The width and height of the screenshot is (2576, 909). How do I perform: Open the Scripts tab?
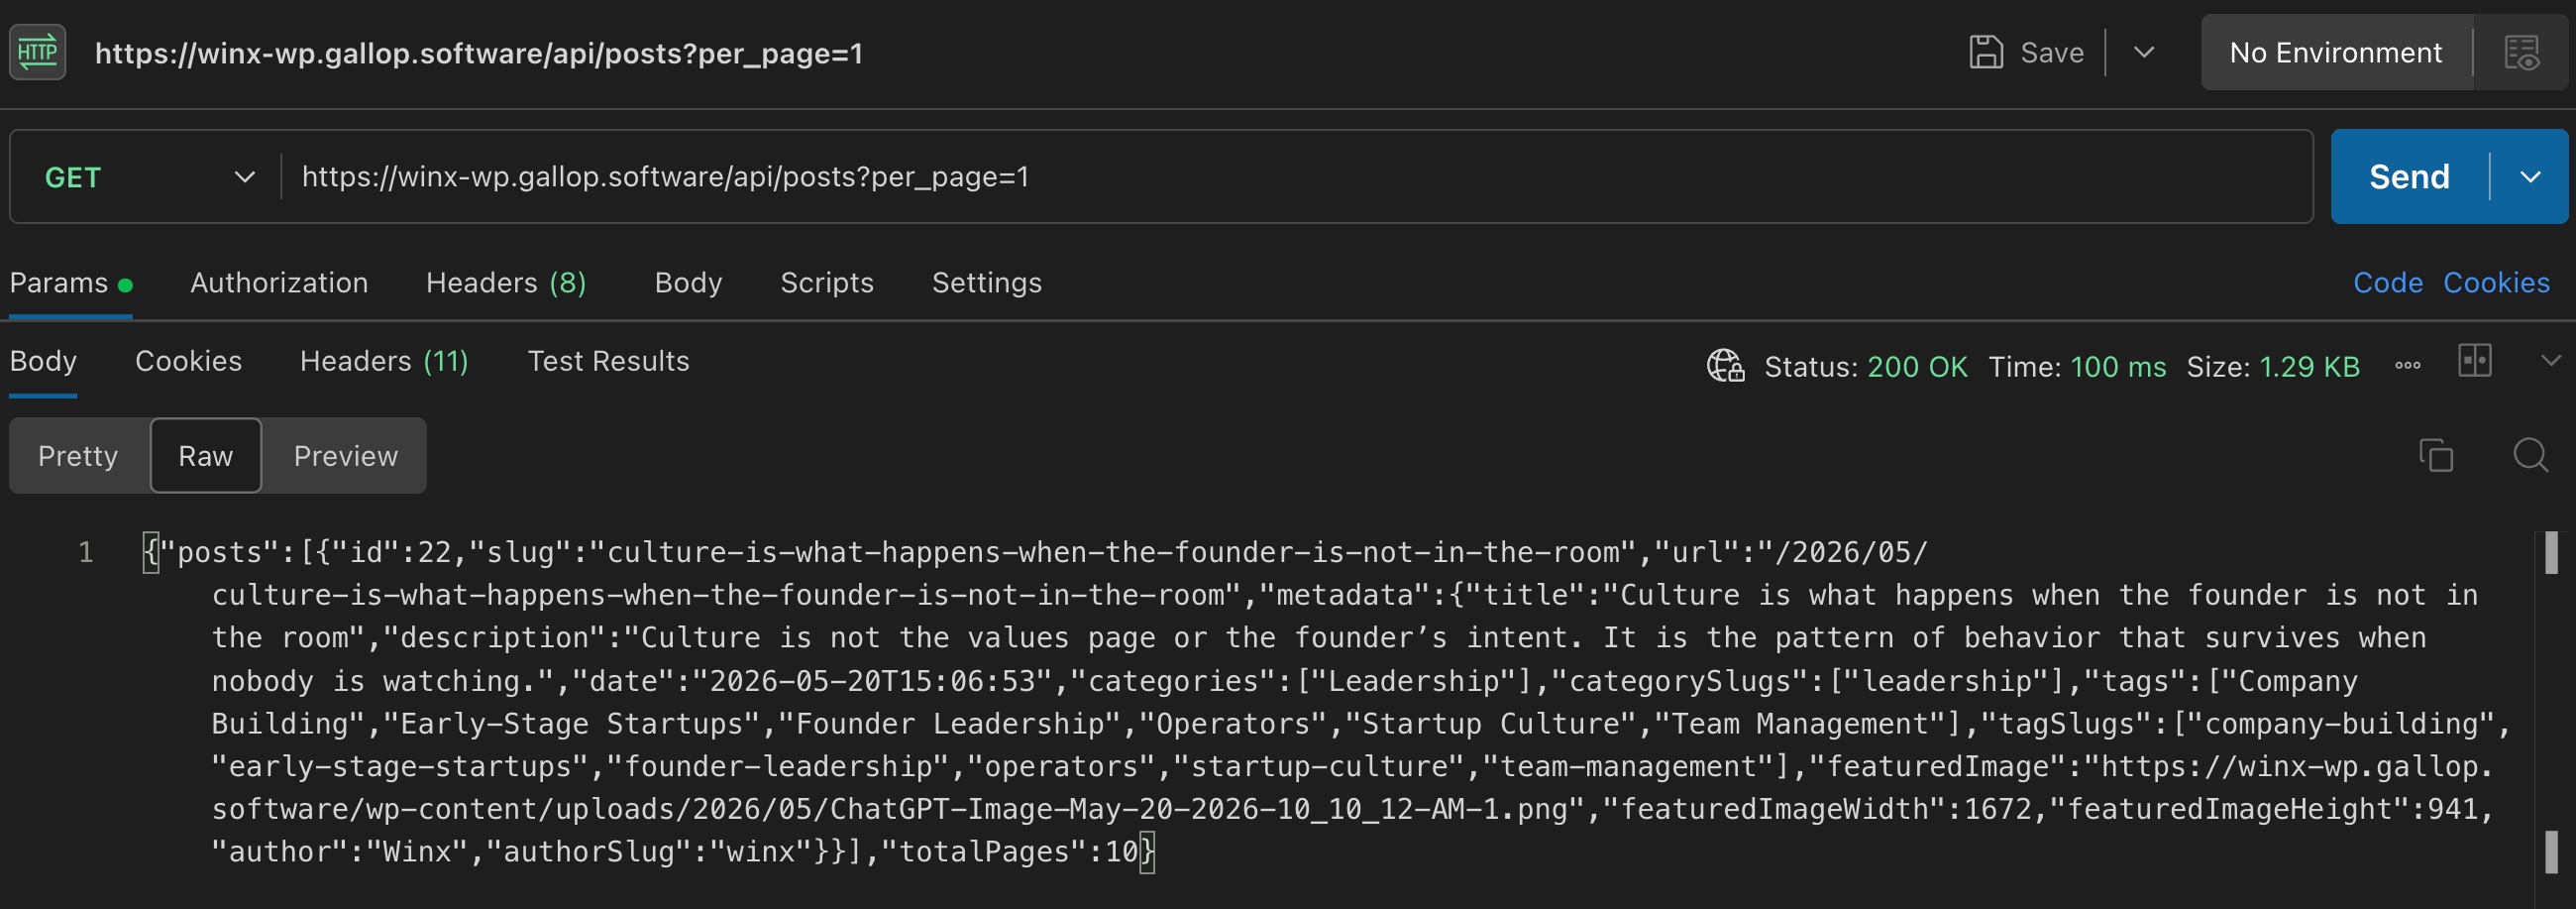[826, 283]
